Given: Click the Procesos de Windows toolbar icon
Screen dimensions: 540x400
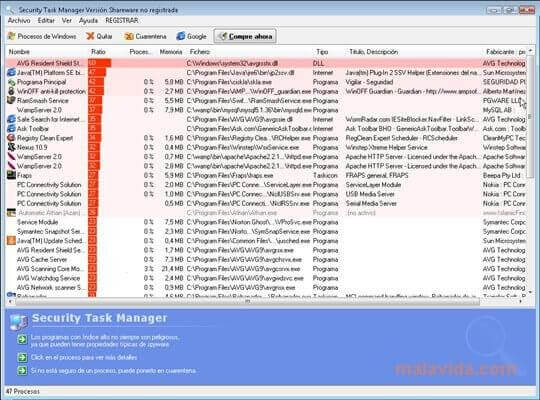Looking at the screenshot, I should coord(12,36).
